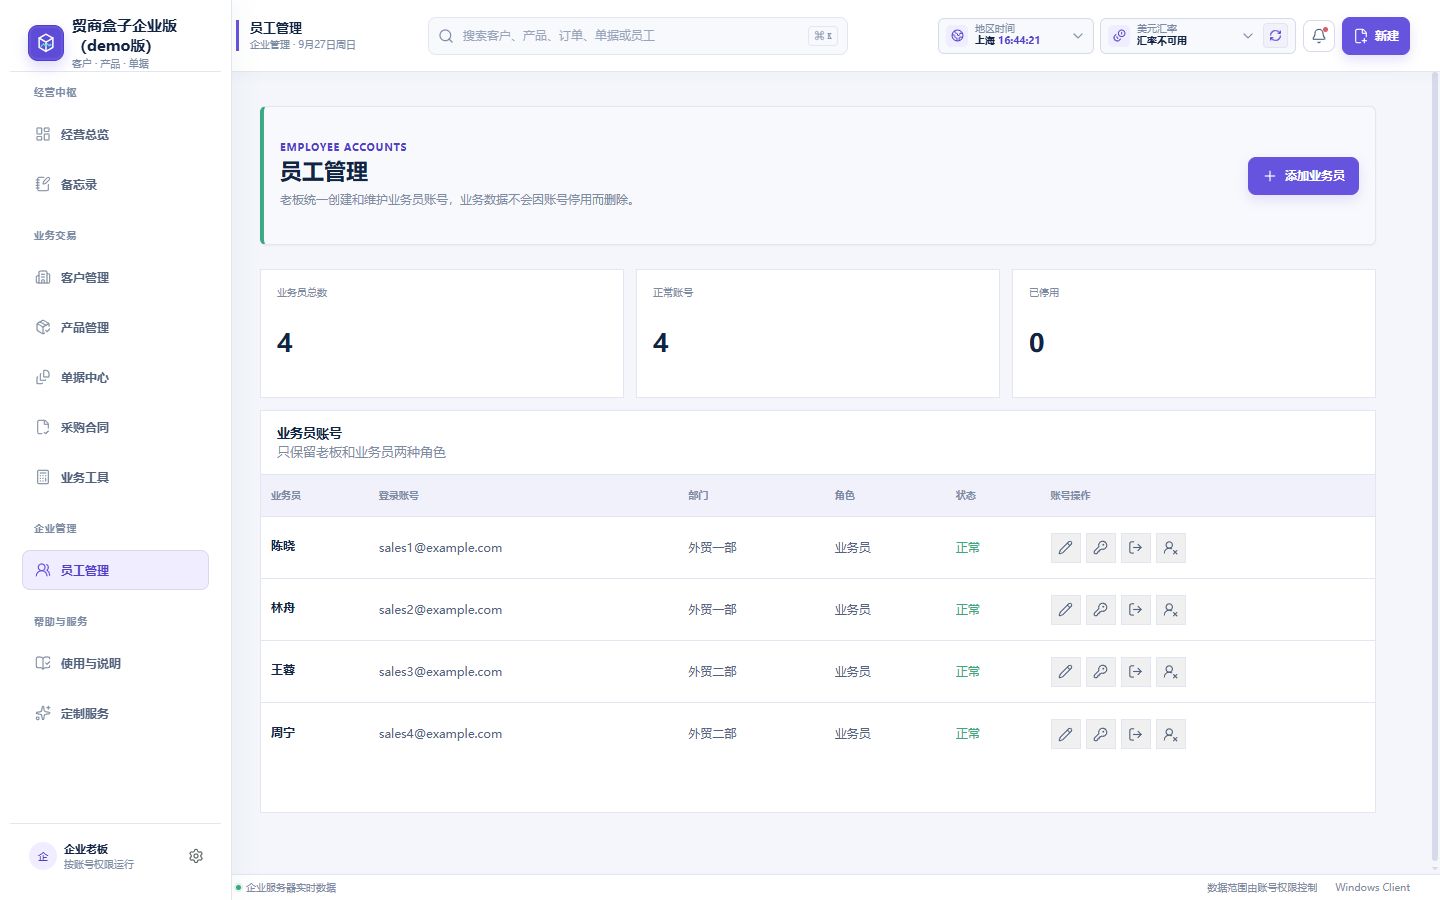Image resolution: width=1440 pixels, height=900 pixels.
Task: Click the 已停用 stat card
Action: 1194,333
